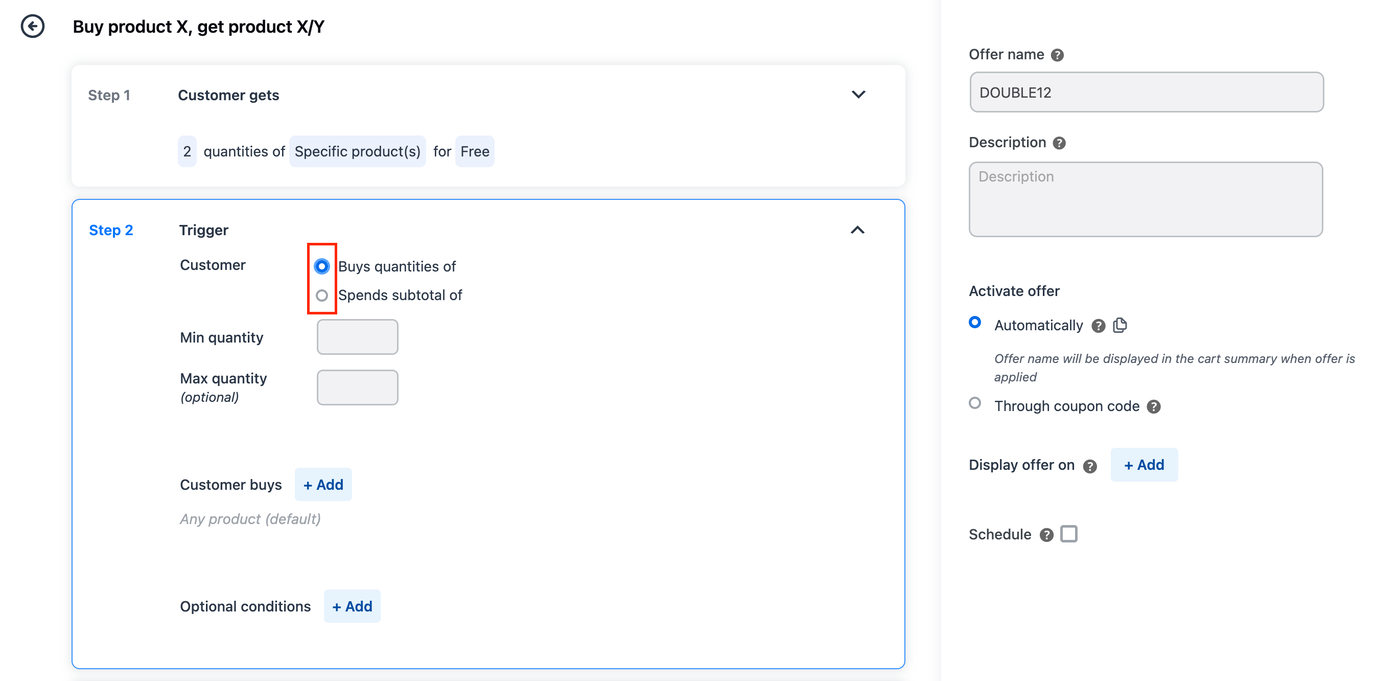Expand Step 1 Customer gets section
The width and height of the screenshot is (1400, 681).
tap(858, 94)
